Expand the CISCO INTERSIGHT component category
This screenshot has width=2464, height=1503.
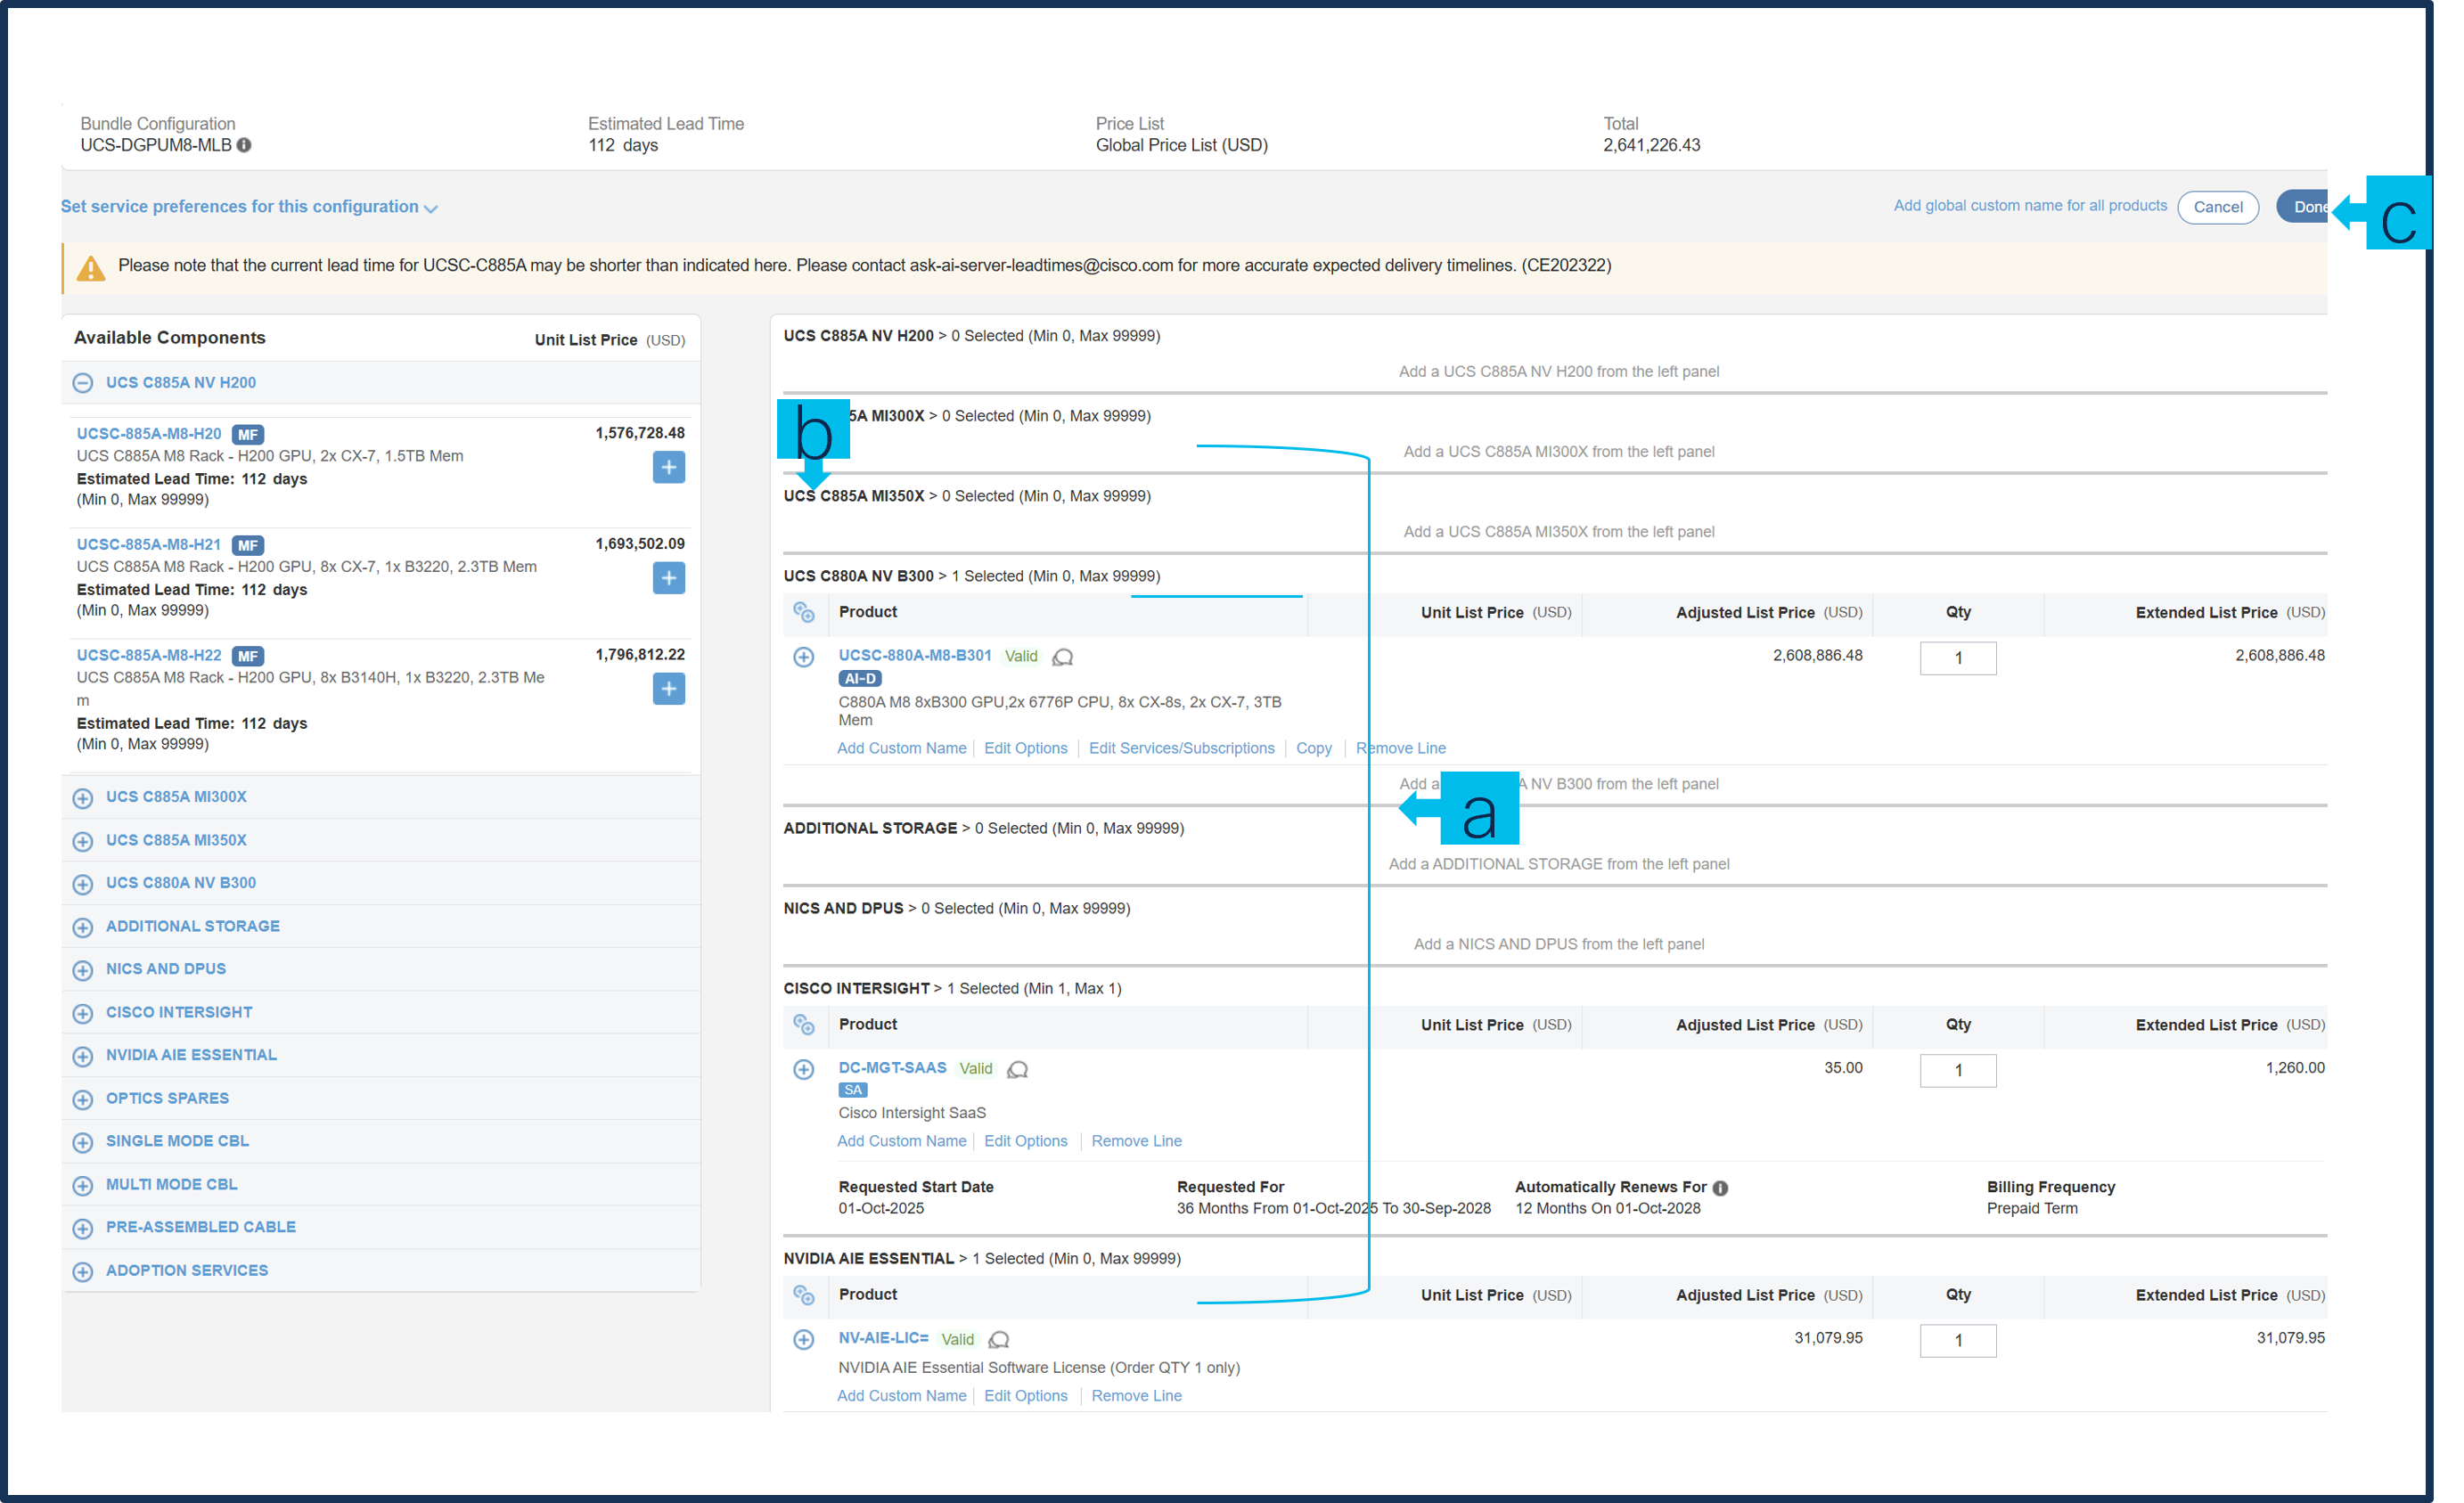(x=83, y=1013)
